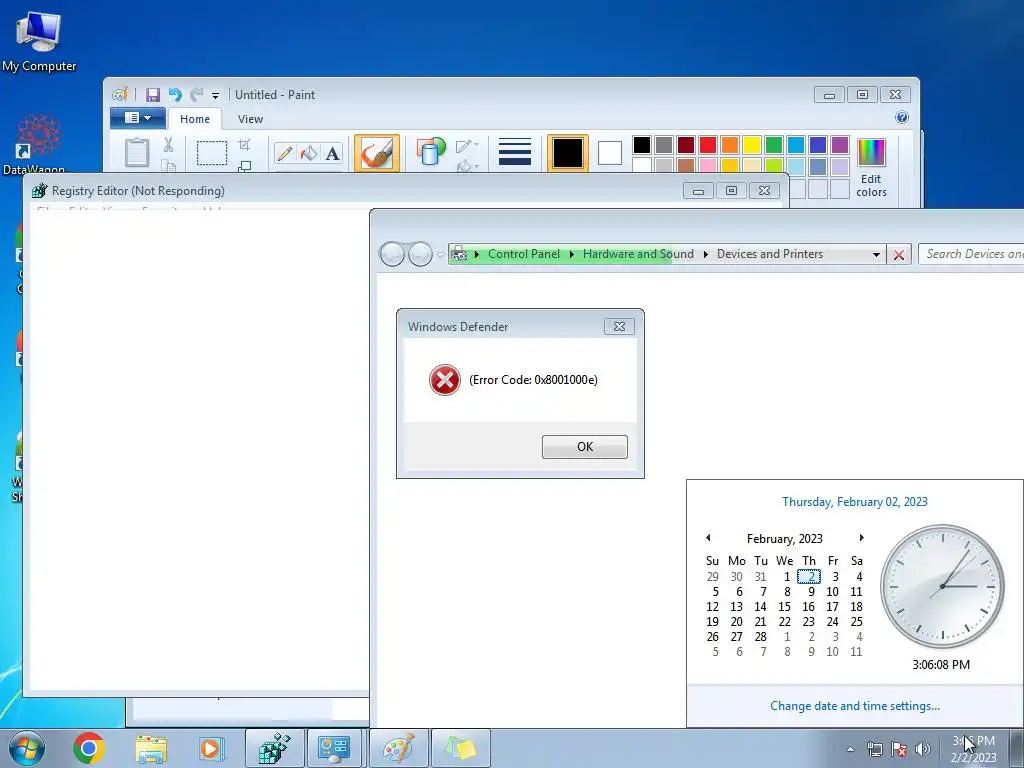Click the Crop icon in Paint
This screenshot has height=768, width=1024.
point(244,144)
